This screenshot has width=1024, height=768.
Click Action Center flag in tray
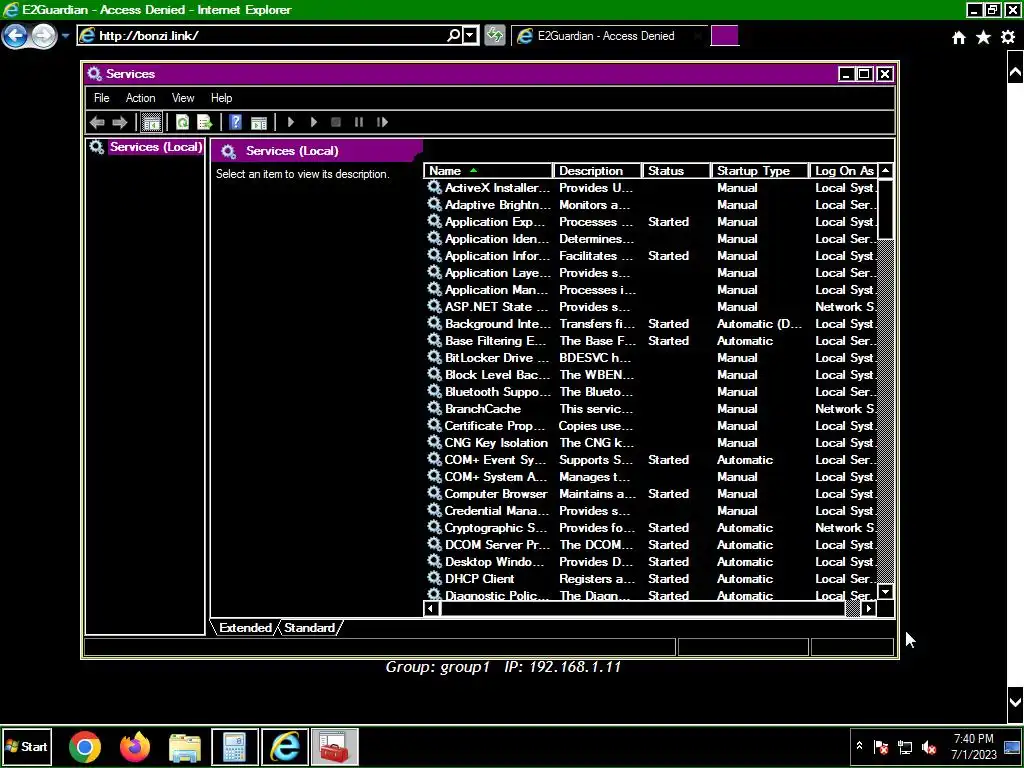click(x=881, y=747)
